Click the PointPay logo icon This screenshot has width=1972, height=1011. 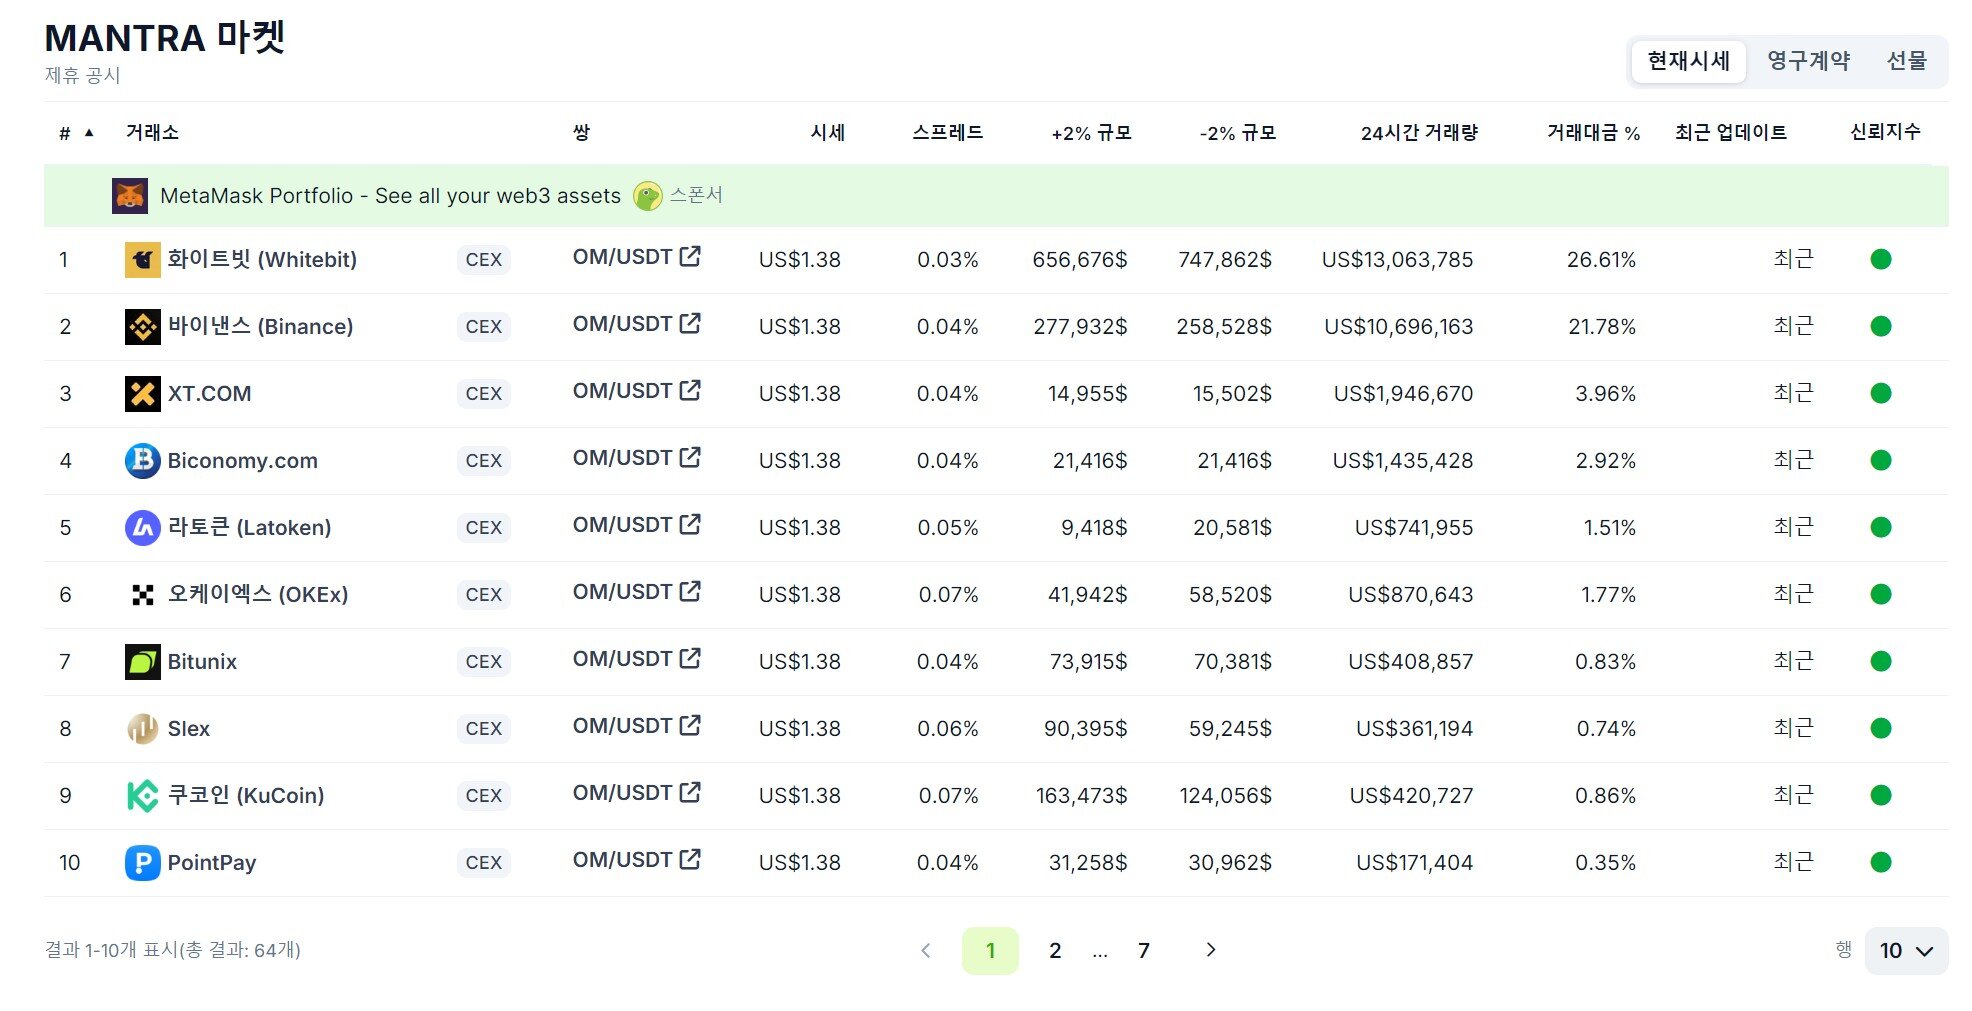click(x=142, y=863)
